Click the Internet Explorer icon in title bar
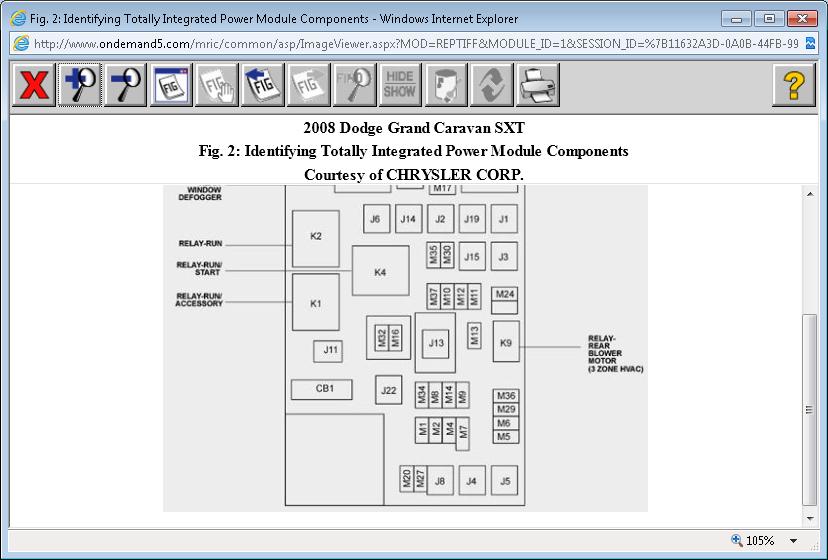 [18, 18]
